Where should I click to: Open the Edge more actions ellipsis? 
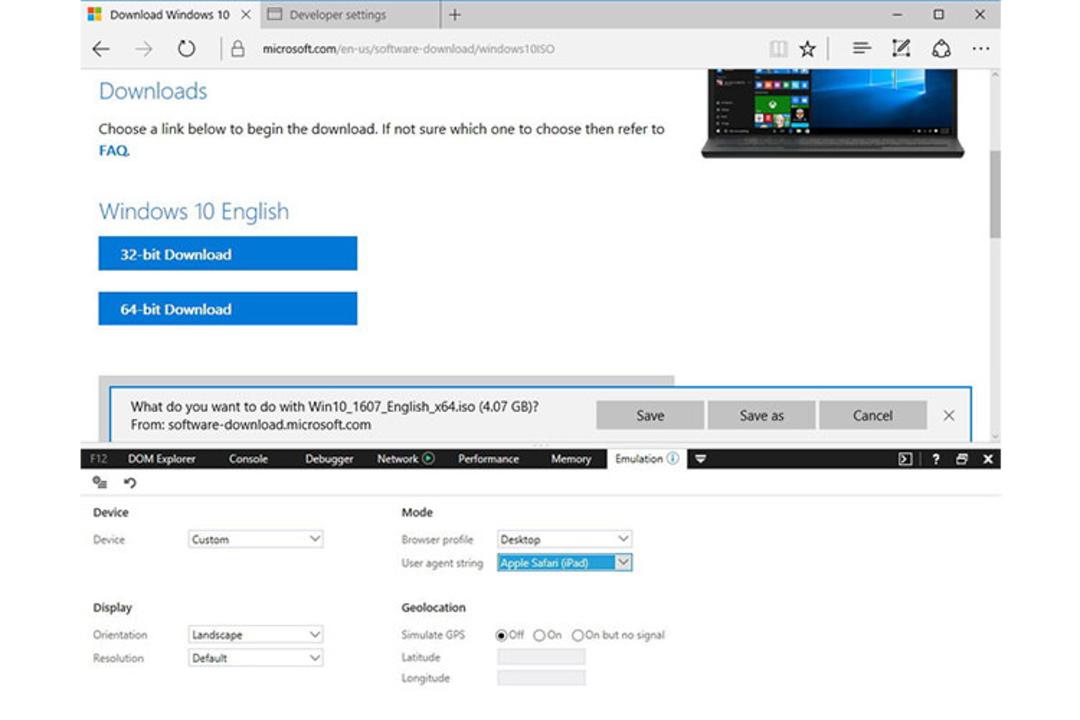coord(981,49)
